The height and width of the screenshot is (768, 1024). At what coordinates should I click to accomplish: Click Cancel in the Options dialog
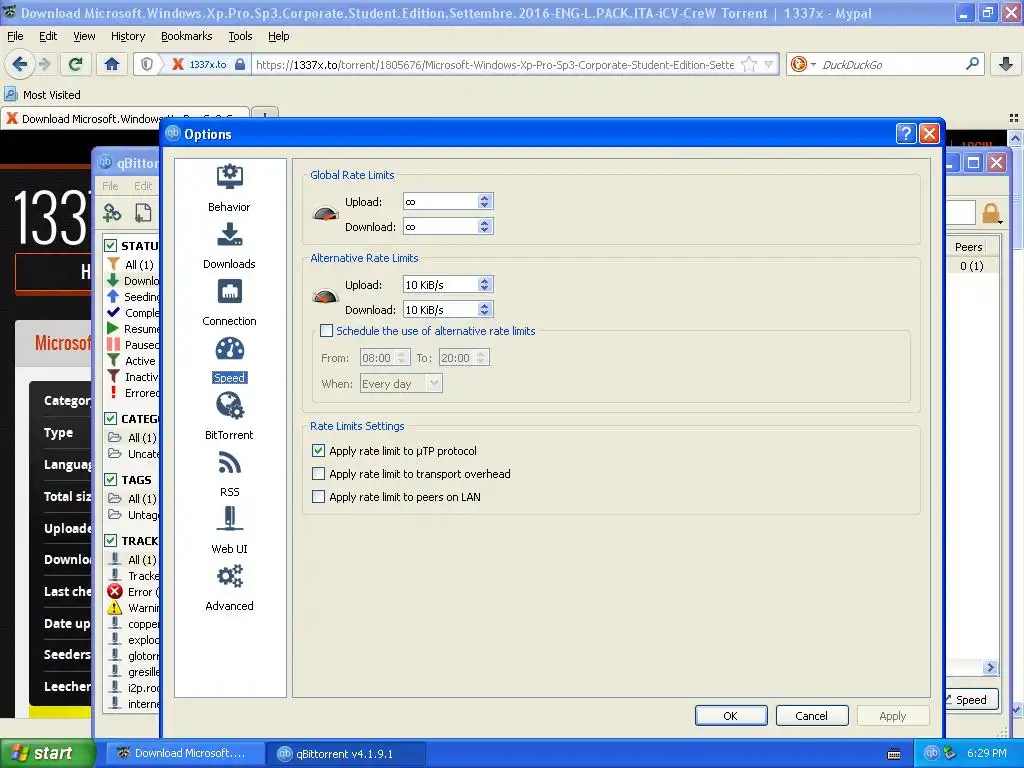click(x=812, y=716)
